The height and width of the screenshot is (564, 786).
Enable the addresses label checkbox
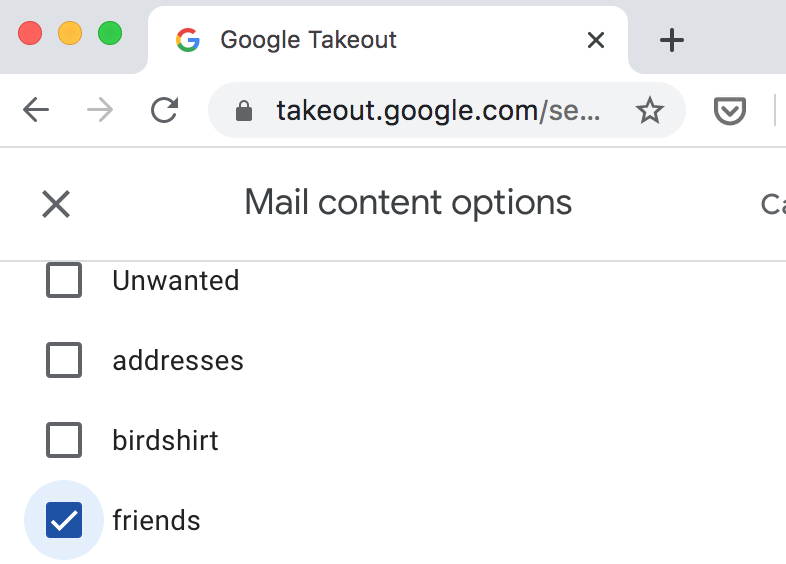click(x=64, y=360)
